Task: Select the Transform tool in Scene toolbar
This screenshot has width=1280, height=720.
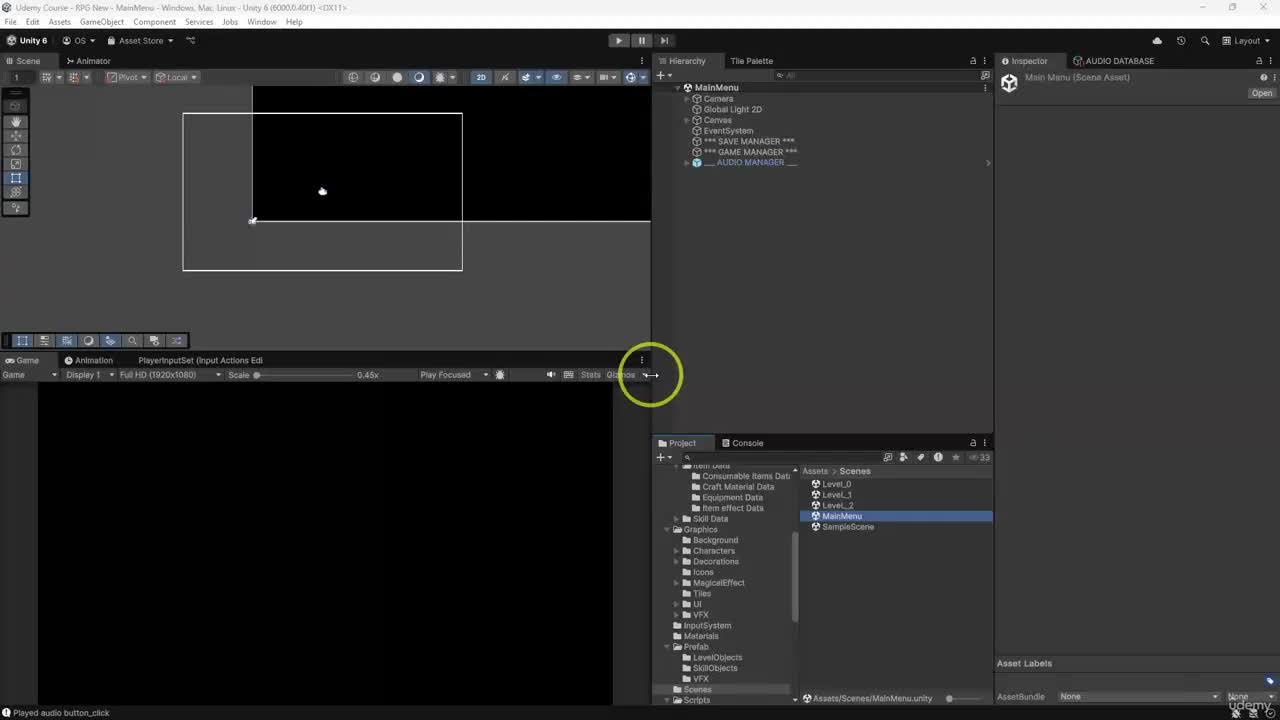Action: click(16, 192)
